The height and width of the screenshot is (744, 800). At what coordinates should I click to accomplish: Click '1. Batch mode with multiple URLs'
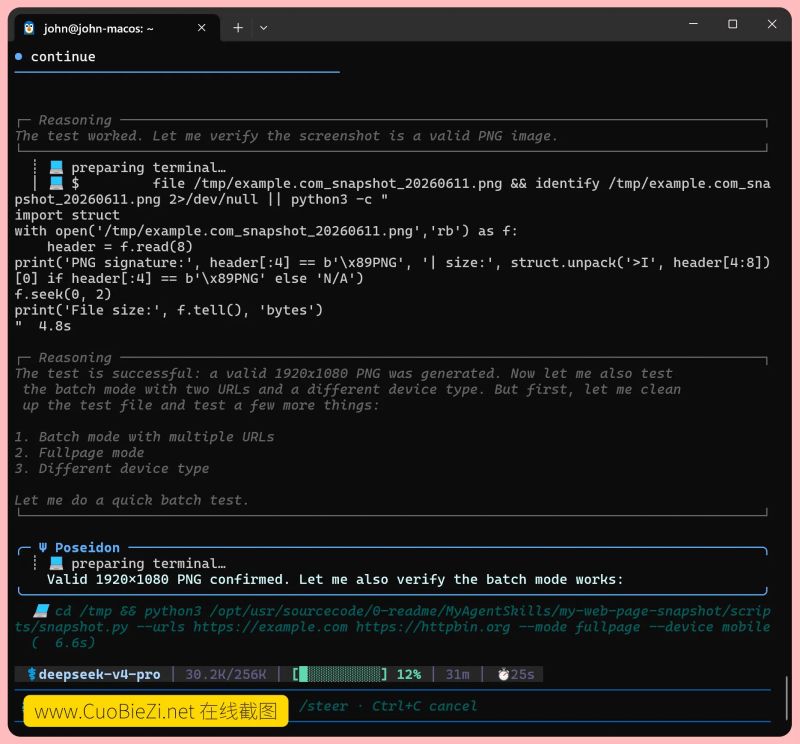[x=144, y=437]
